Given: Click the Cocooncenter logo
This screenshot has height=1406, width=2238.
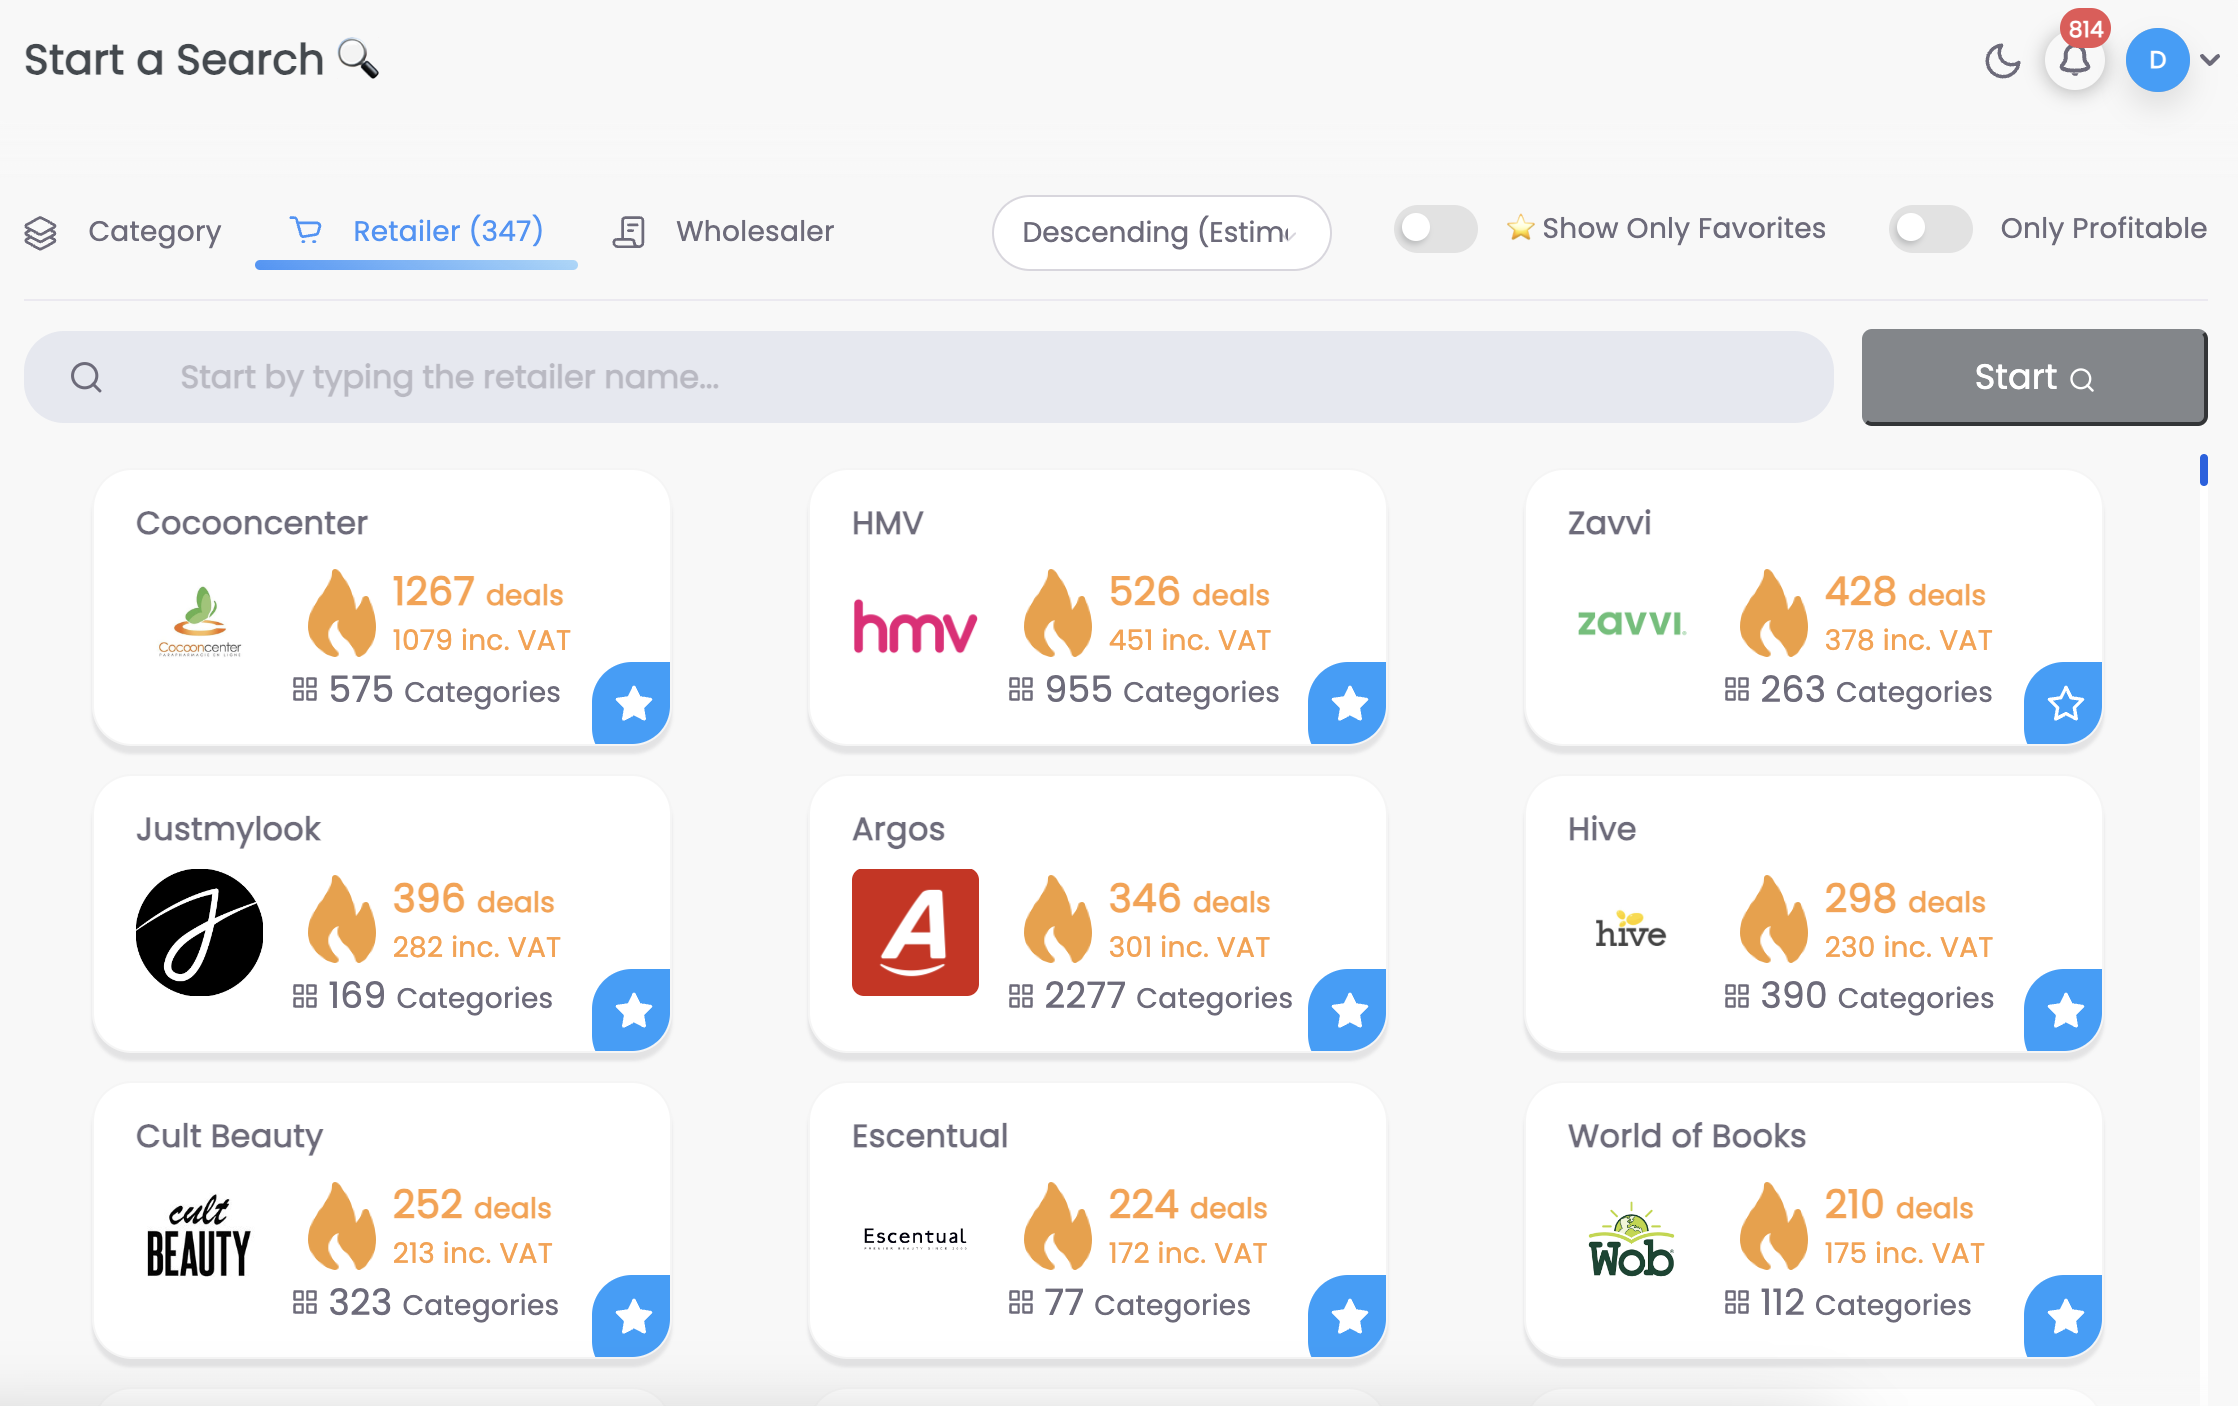Looking at the screenshot, I should (200, 622).
